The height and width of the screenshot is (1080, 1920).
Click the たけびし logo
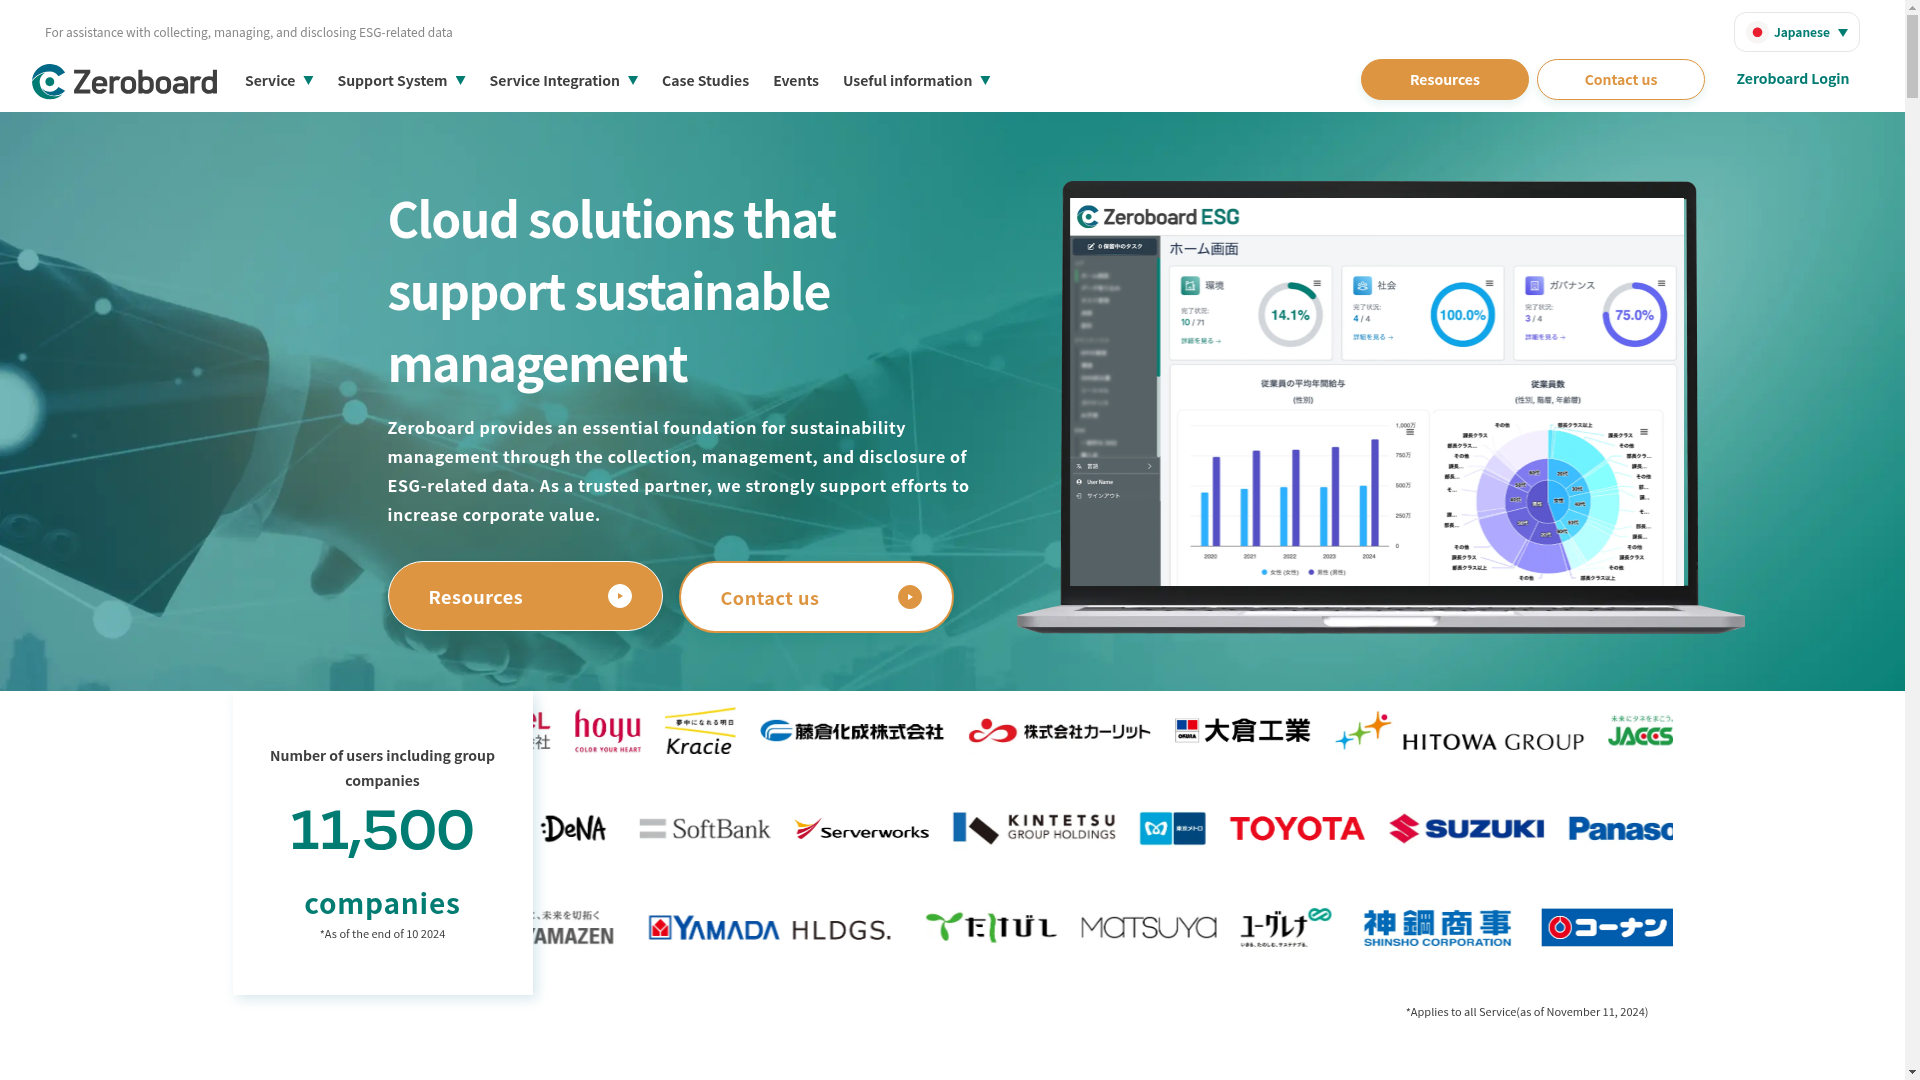(x=990, y=927)
